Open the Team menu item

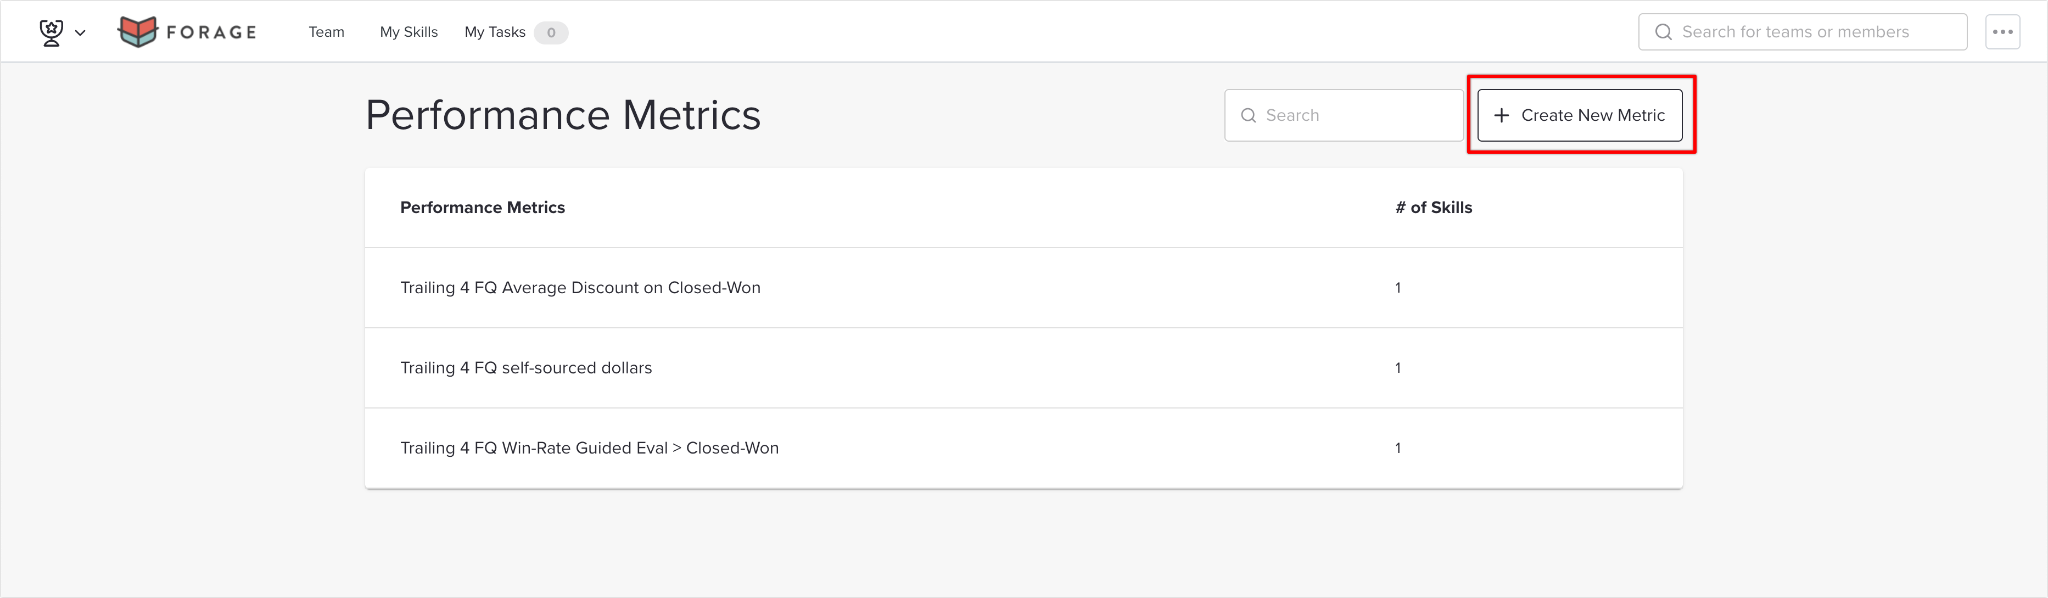pos(326,32)
